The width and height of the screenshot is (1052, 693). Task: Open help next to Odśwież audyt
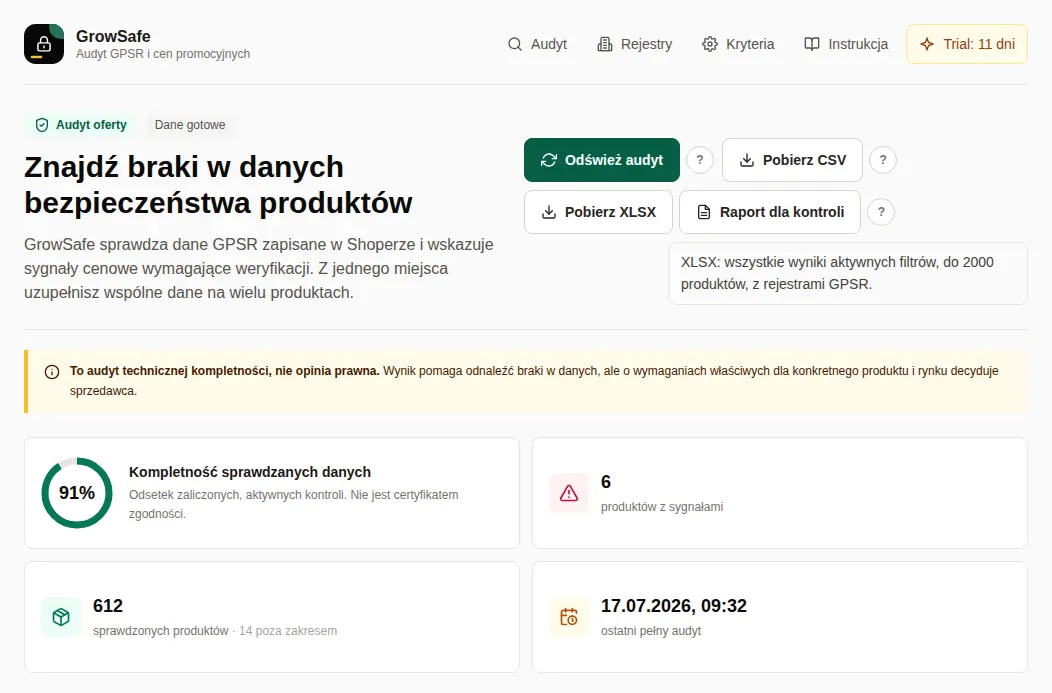click(700, 160)
